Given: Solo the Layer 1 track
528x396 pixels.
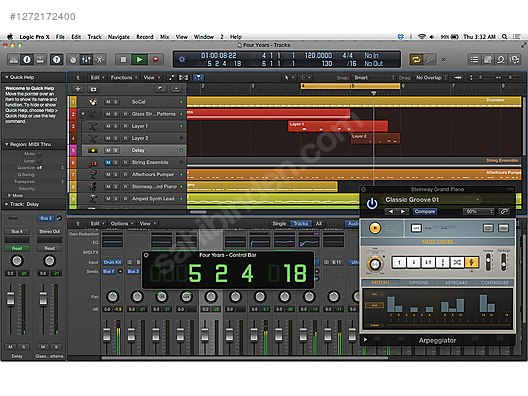Looking at the screenshot, I should [116, 126].
